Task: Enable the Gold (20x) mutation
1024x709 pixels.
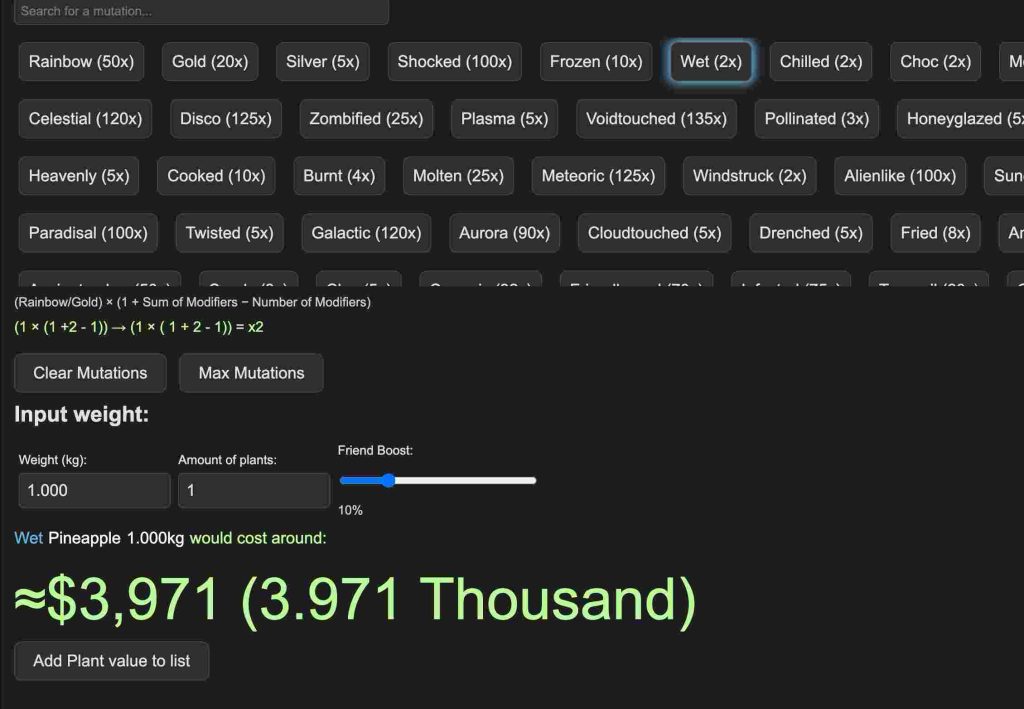Action: point(210,62)
